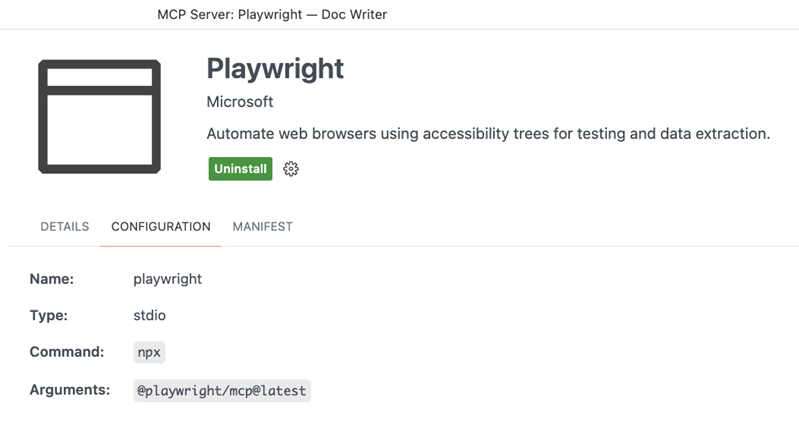Click the server description text
Screen dimensions: 799x428
(488, 134)
